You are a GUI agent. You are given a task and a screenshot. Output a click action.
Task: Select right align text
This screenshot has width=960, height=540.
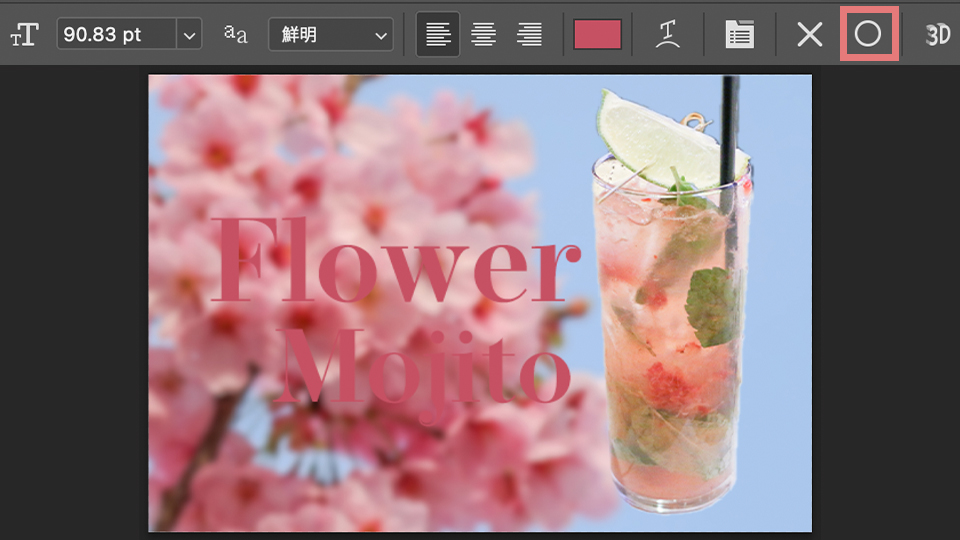tap(529, 35)
